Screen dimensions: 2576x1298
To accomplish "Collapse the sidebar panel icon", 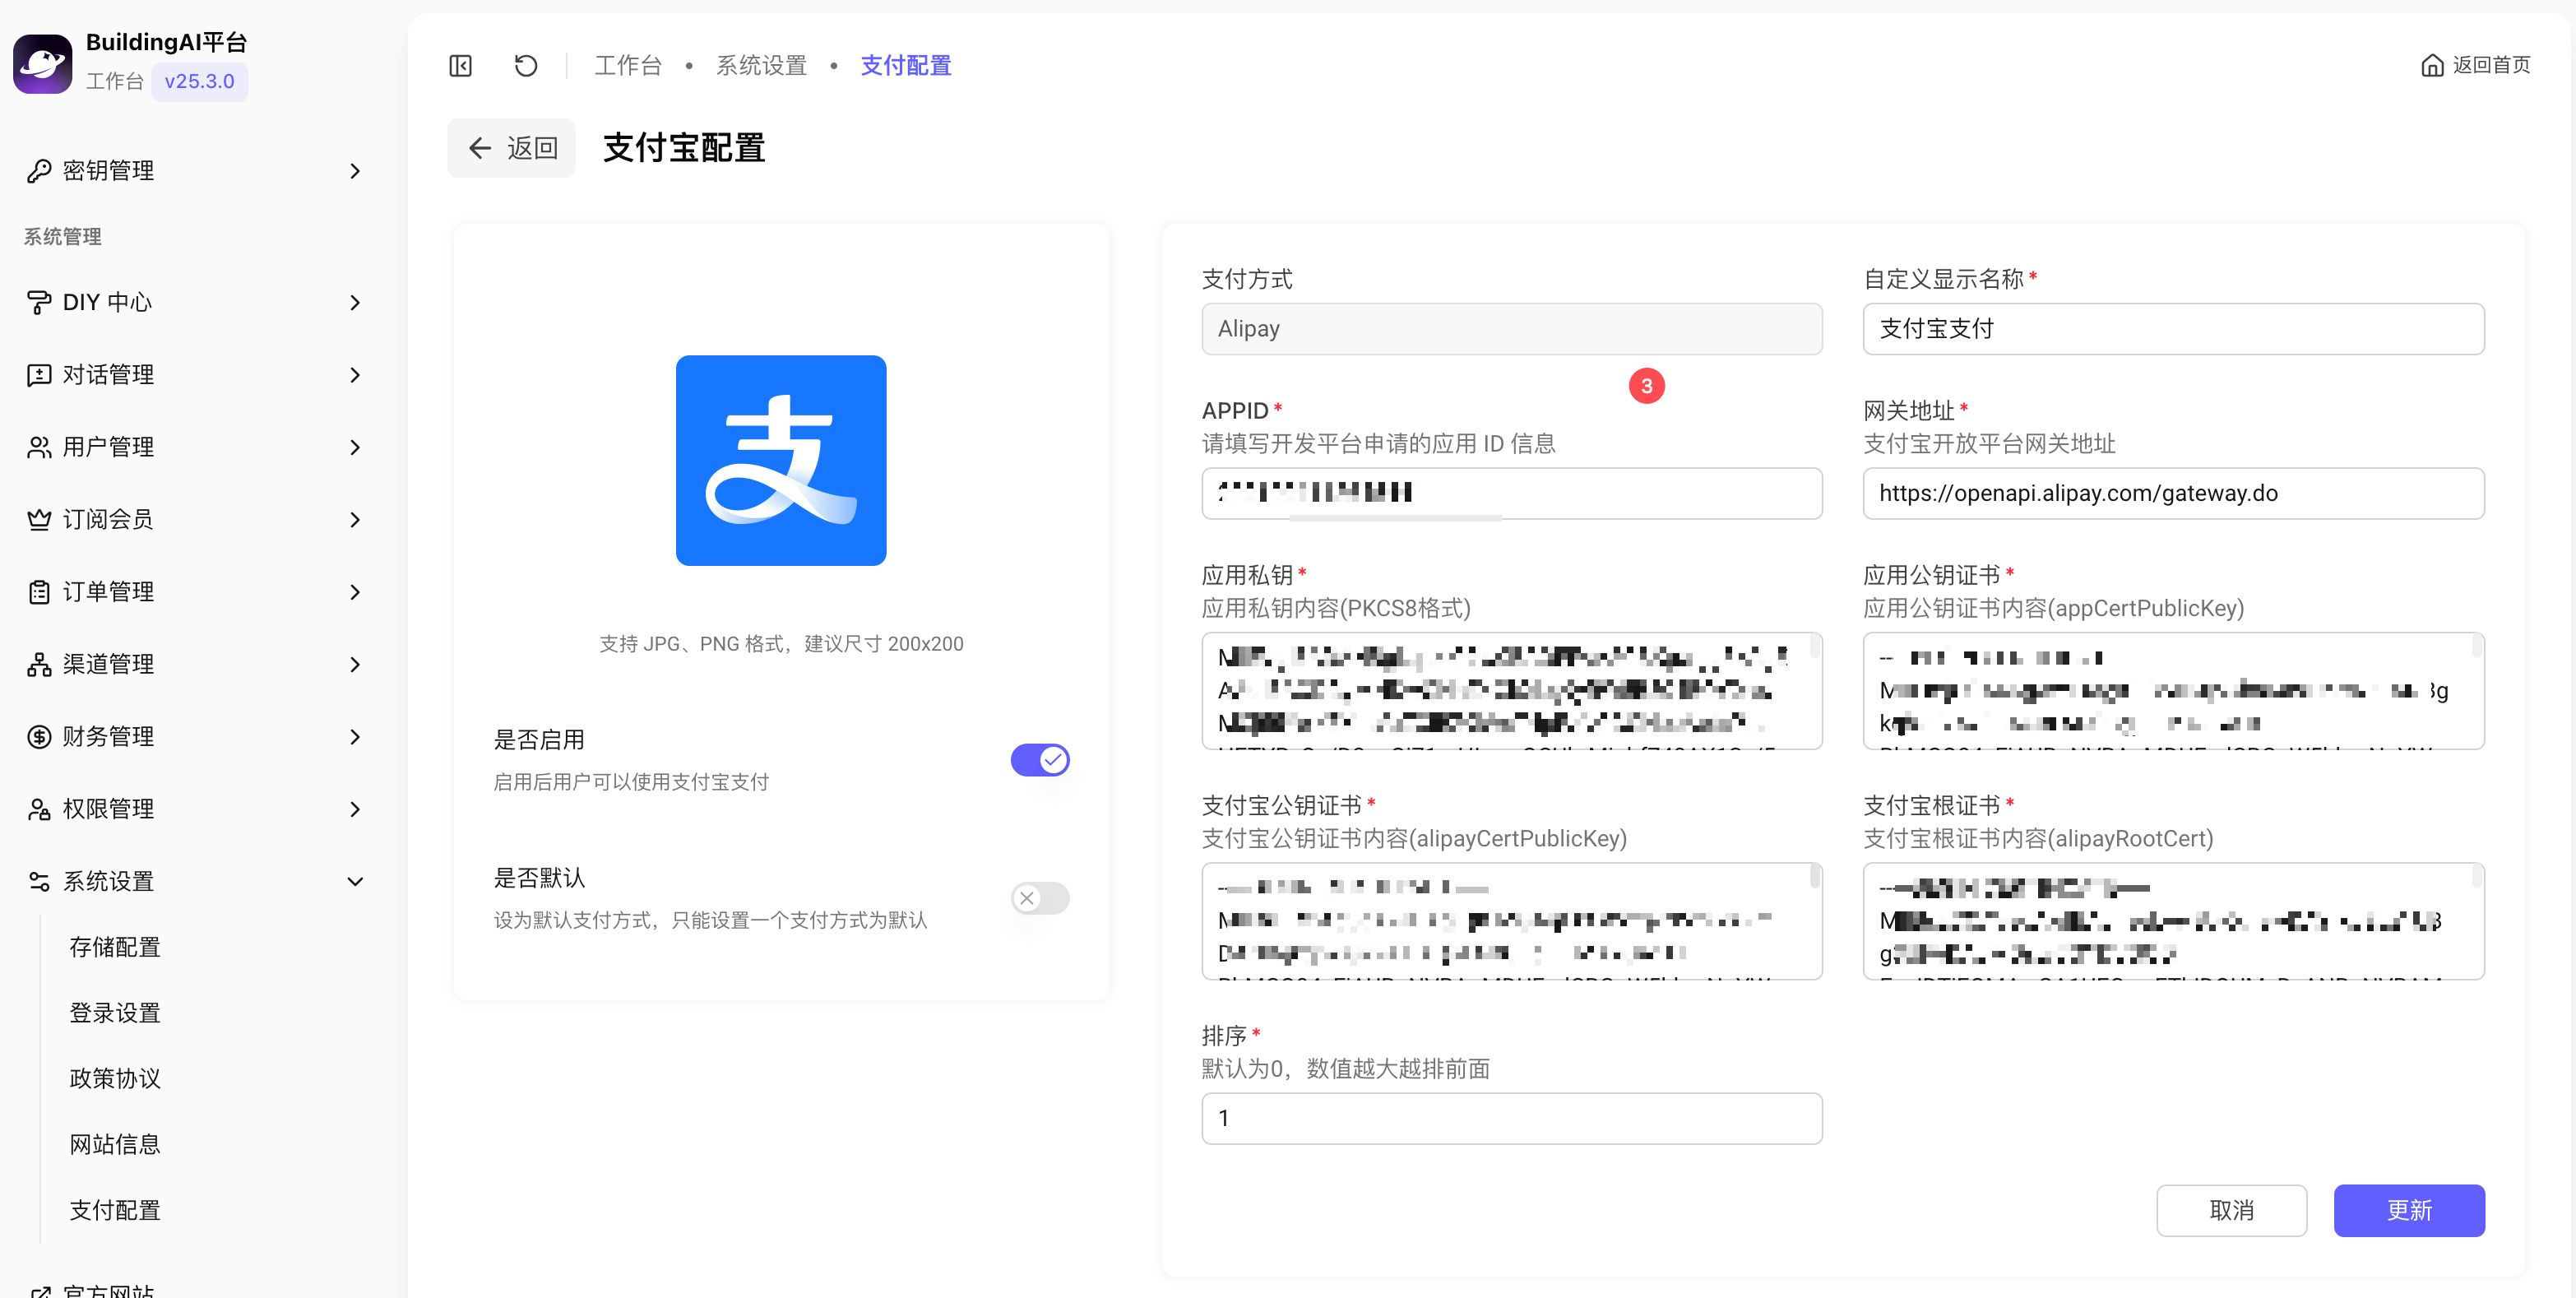I will pyautogui.click(x=460, y=66).
